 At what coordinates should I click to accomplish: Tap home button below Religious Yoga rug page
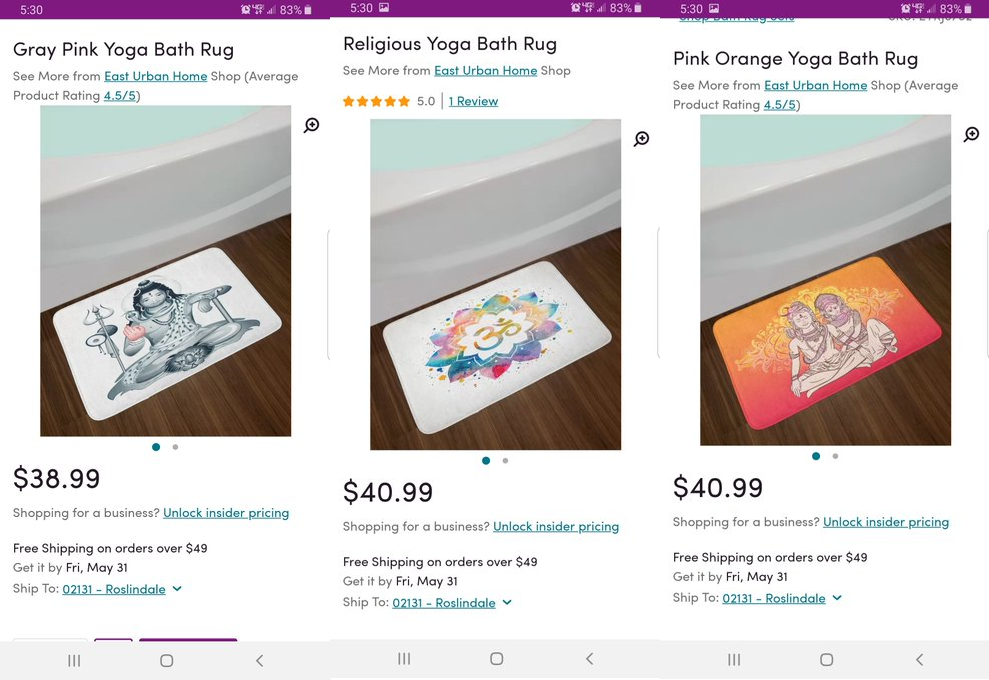(496, 658)
